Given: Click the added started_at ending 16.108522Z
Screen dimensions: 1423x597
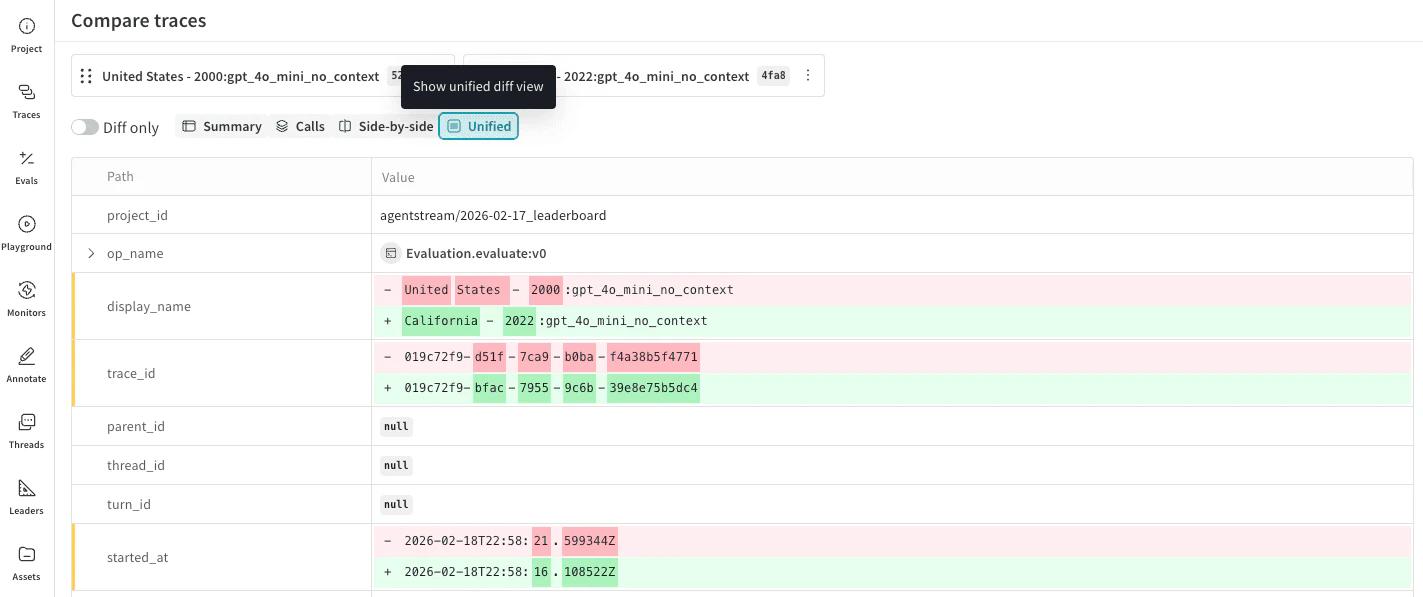Looking at the screenshot, I should tap(892, 573).
